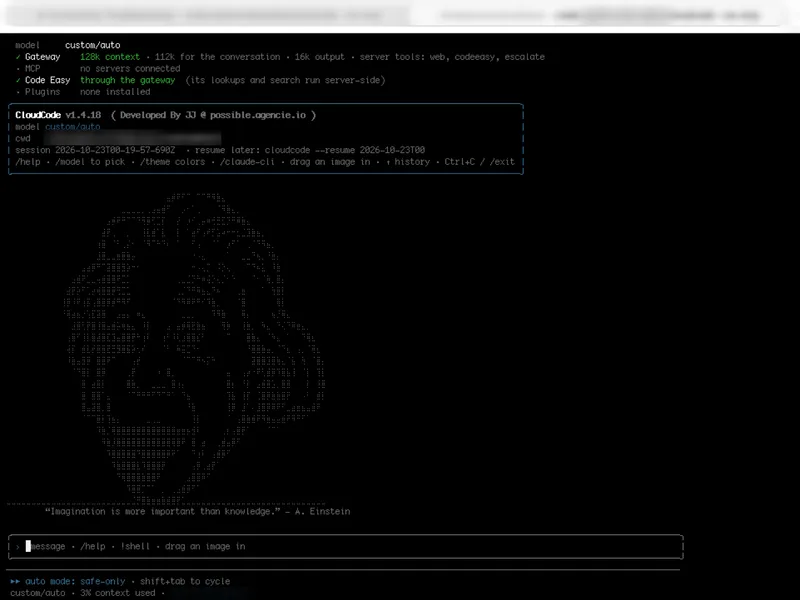
Task: Click 'cwd' label in the banner
Action: click(23, 138)
